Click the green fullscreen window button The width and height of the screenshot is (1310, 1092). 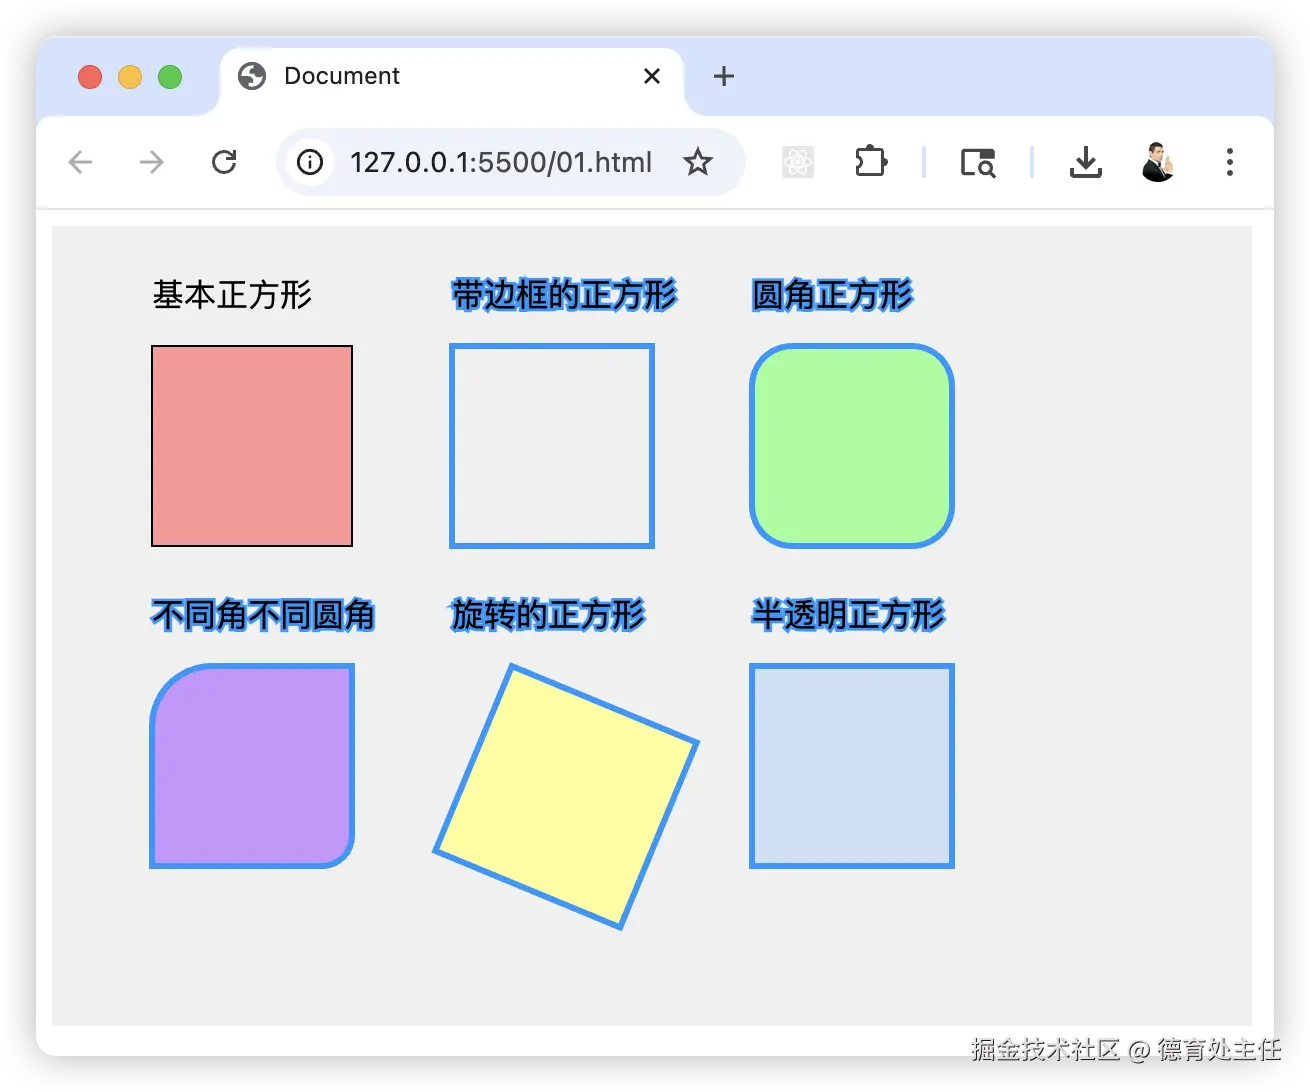coord(170,77)
